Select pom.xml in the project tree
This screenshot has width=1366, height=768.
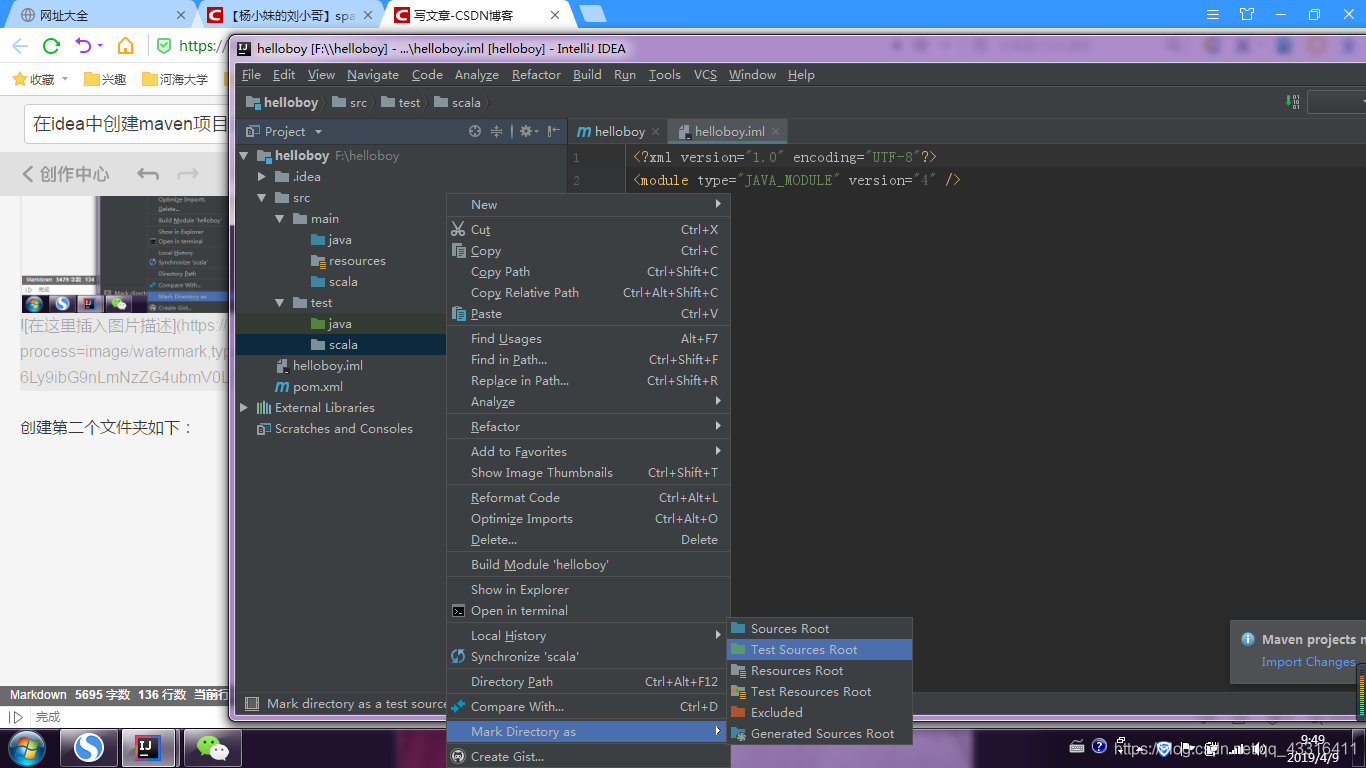pos(318,387)
